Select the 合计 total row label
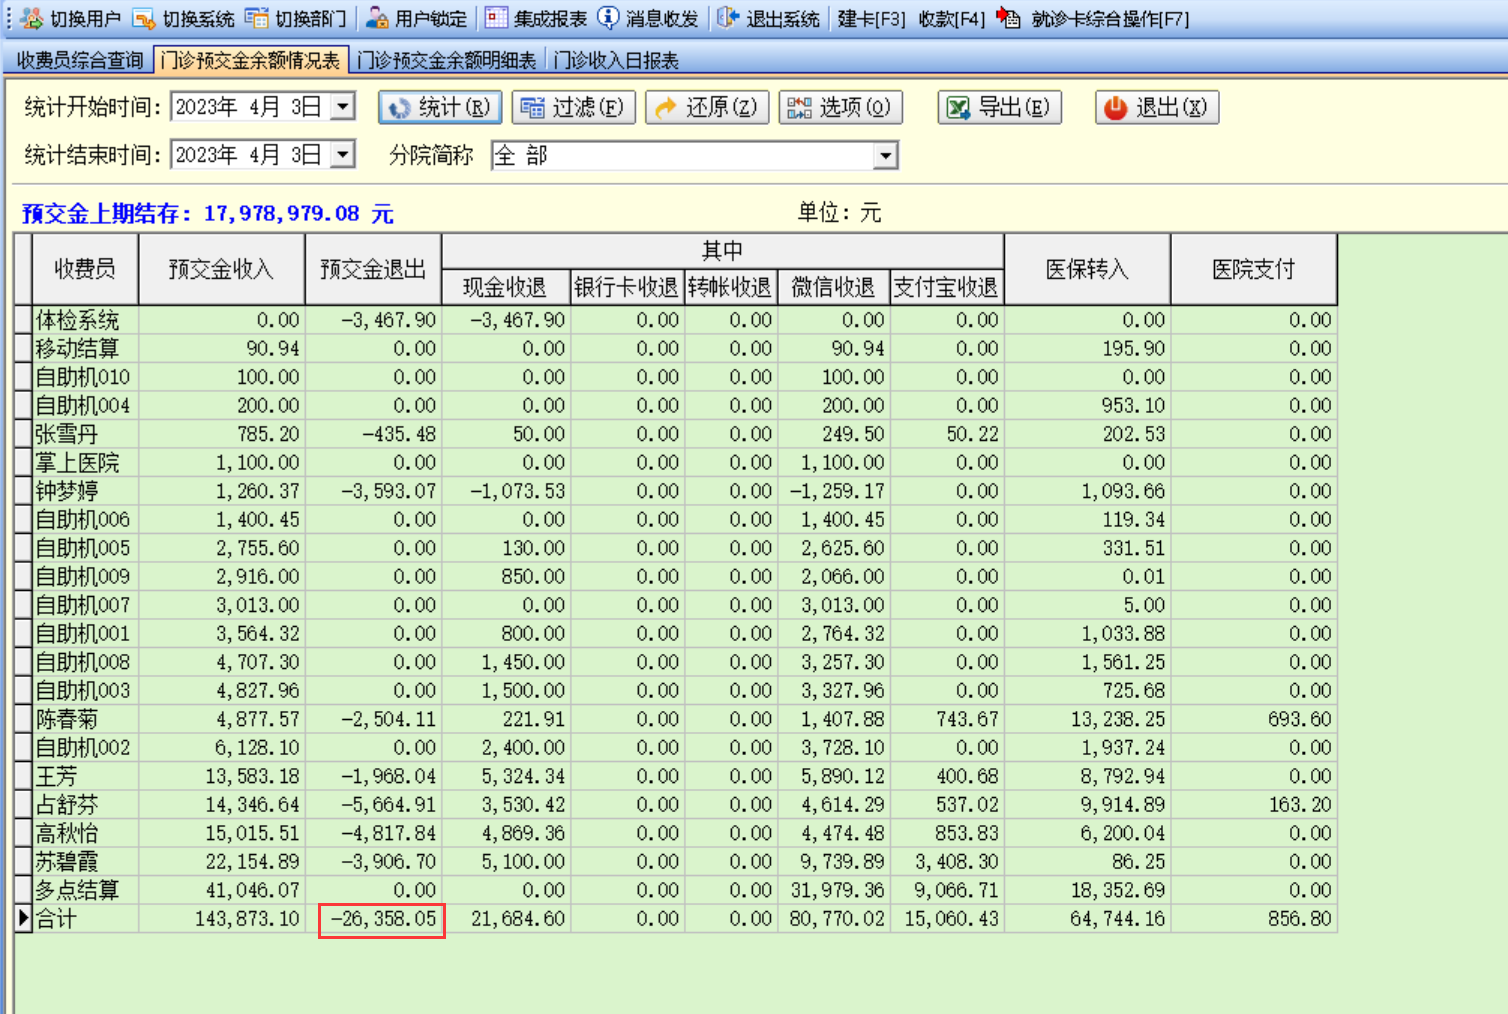 (85, 918)
